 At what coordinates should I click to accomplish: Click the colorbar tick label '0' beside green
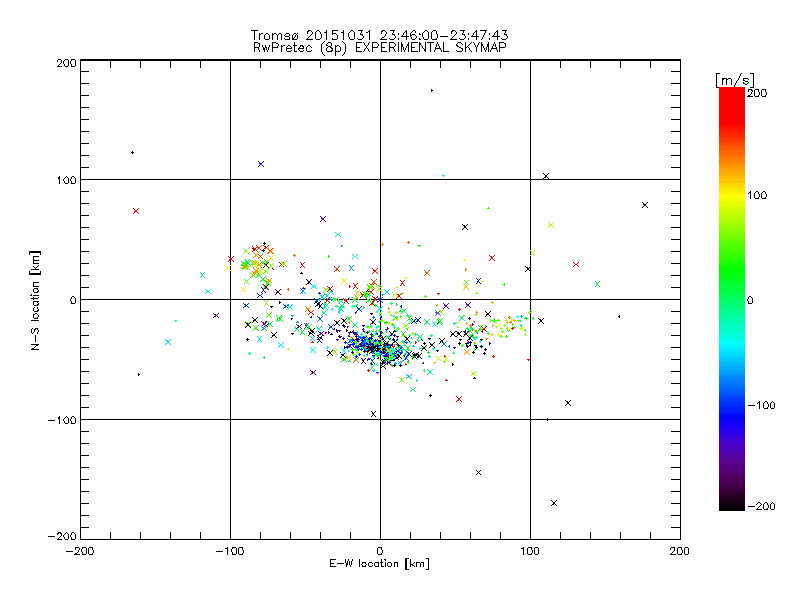pyautogui.click(x=750, y=300)
